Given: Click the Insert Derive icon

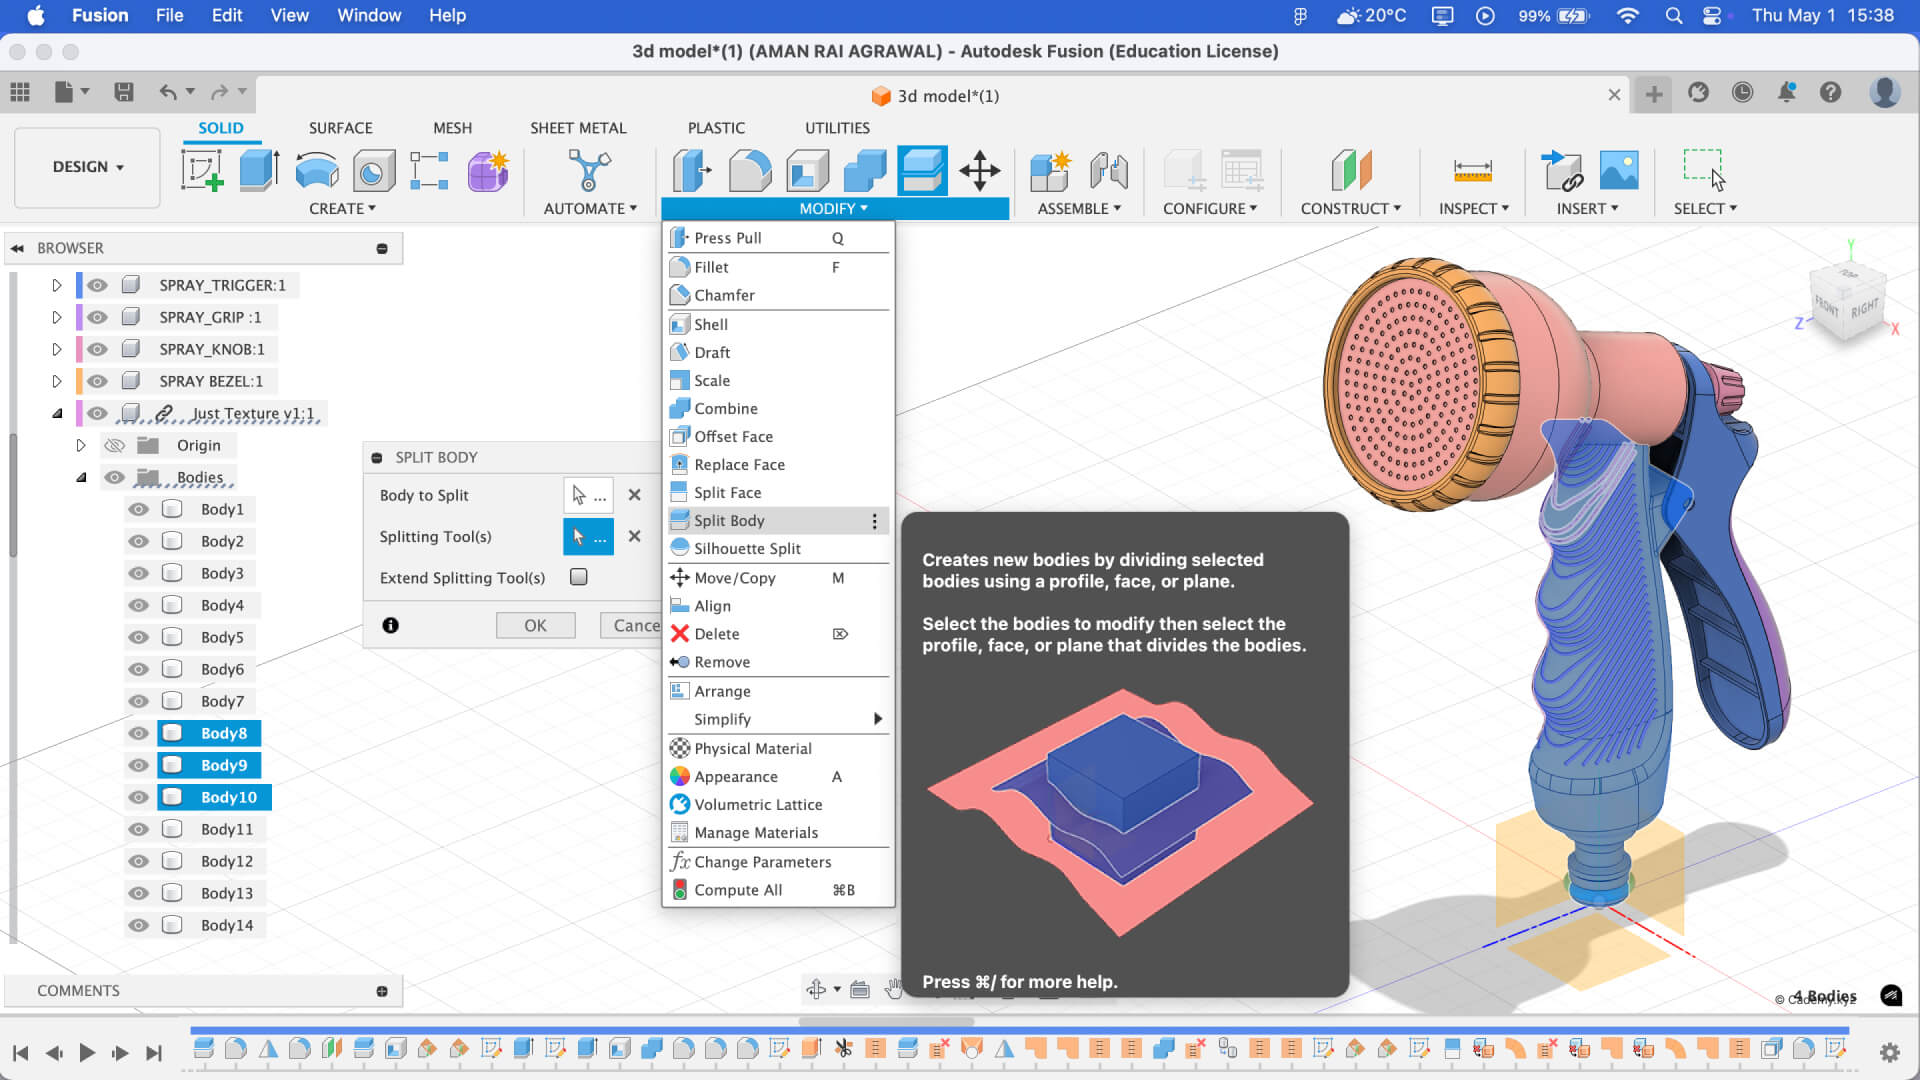Looking at the screenshot, I should click(x=1561, y=170).
